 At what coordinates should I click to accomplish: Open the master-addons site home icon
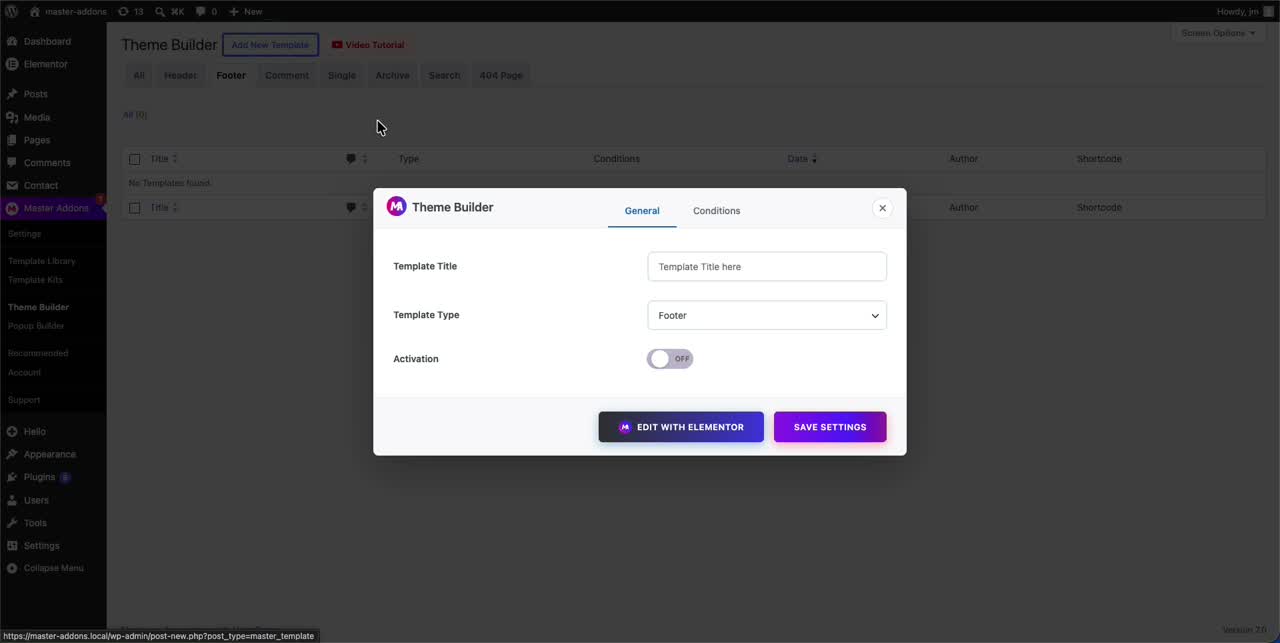point(35,11)
